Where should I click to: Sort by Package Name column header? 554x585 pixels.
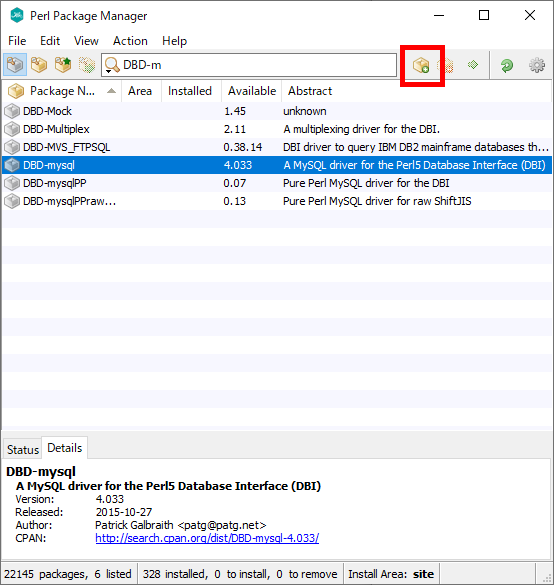point(62,91)
